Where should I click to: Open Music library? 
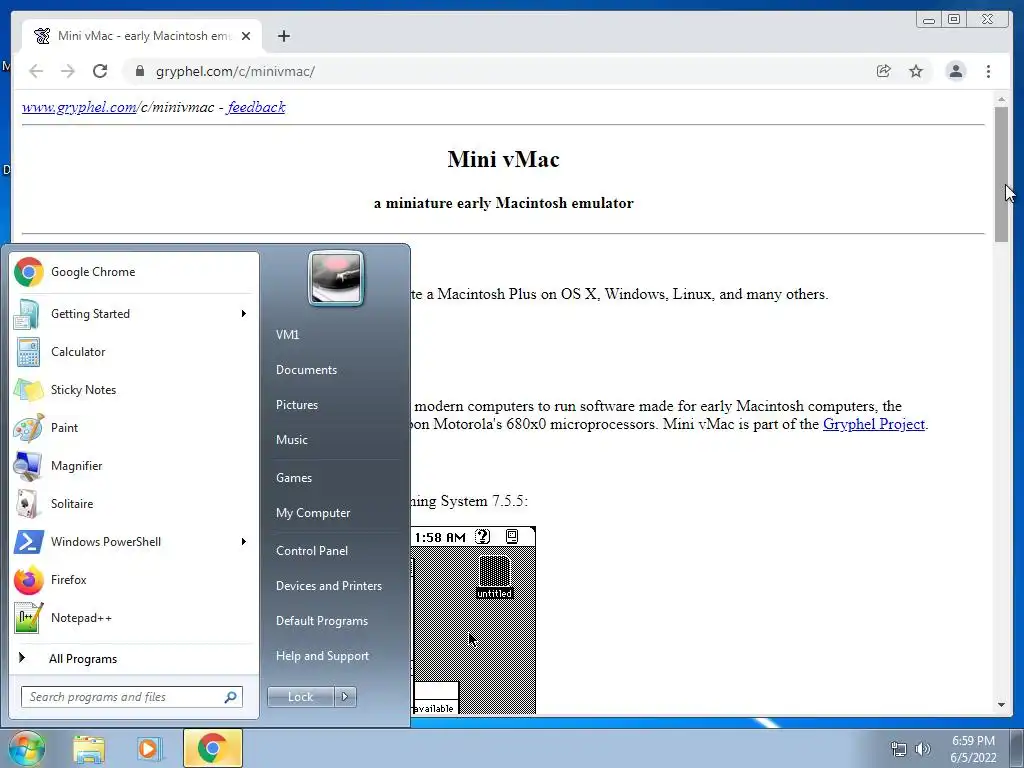[291, 440]
